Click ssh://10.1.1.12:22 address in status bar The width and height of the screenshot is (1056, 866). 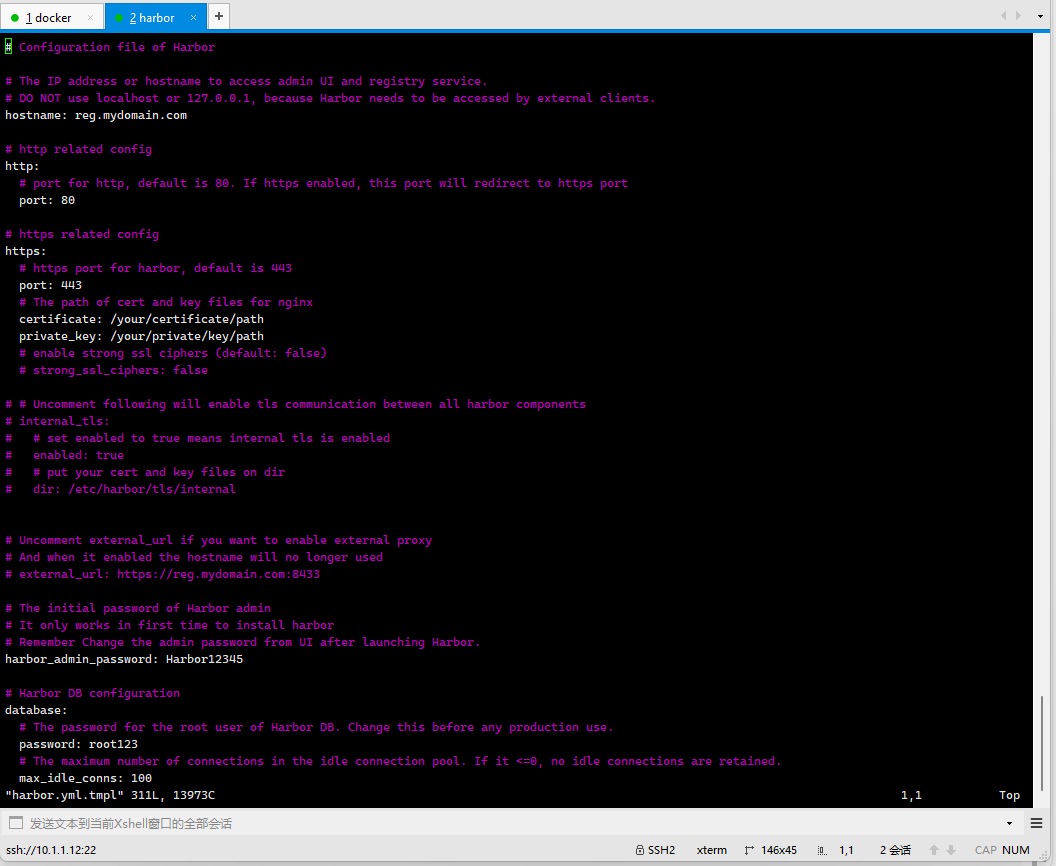tap(51, 850)
